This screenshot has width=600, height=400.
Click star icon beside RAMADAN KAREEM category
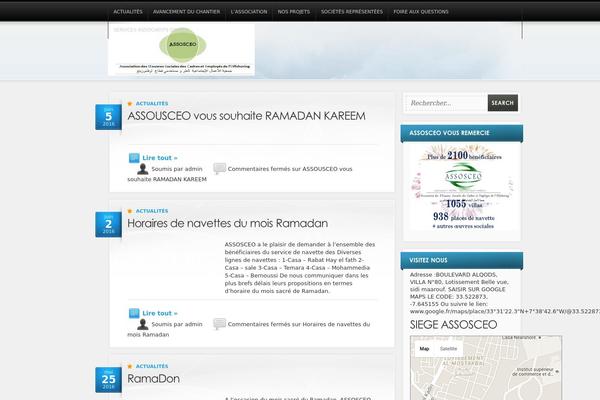(x=130, y=104)
